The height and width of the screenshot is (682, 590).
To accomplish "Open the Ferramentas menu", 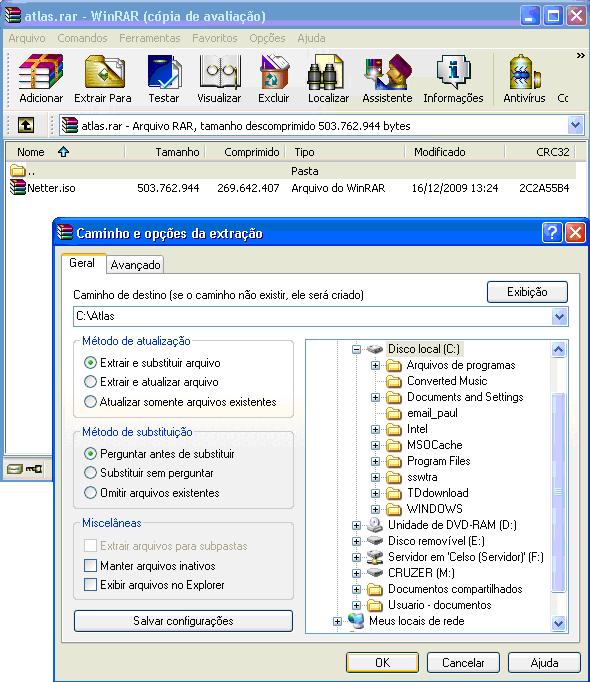I will pyautogui.click(x=150, y=38).
